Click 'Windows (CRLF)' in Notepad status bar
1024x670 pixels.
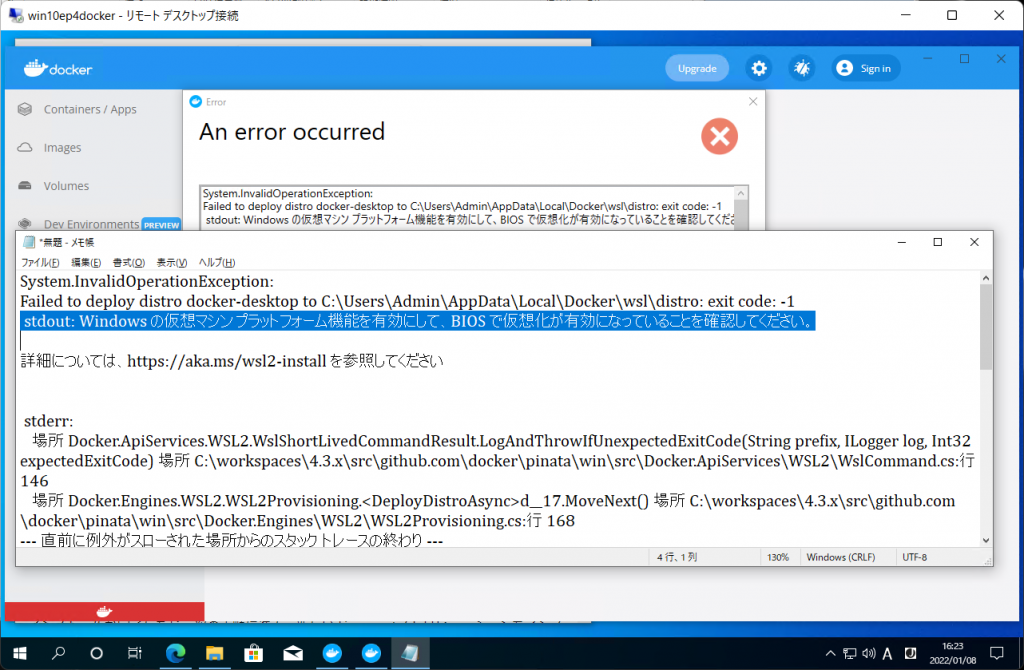[840, 557]
